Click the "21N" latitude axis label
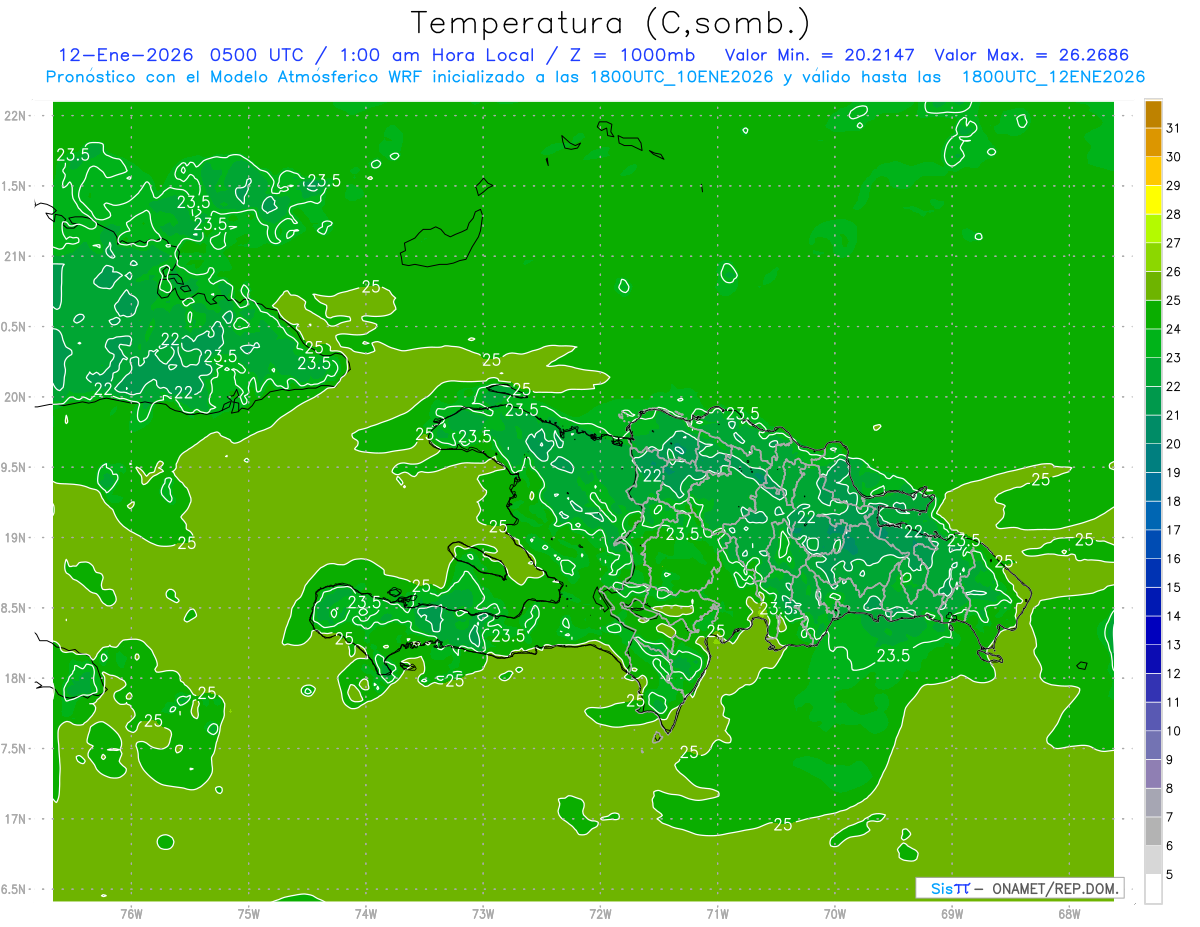 click(x=16, y=256)
